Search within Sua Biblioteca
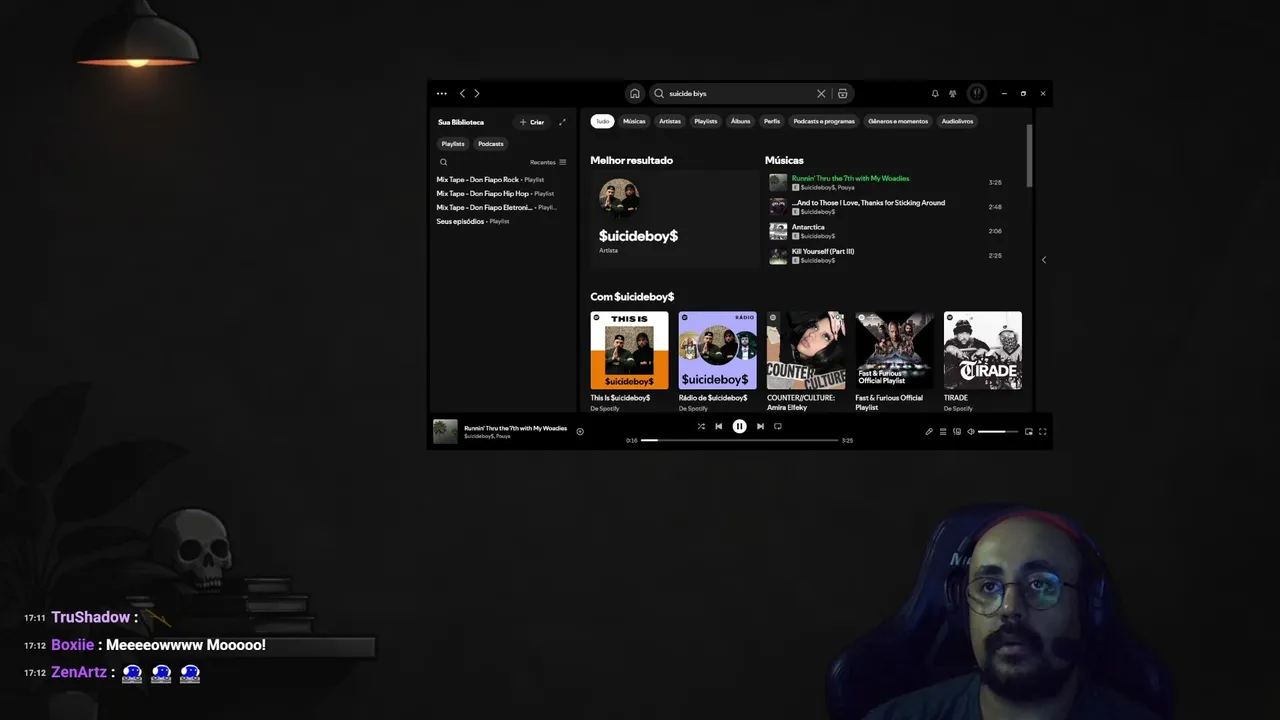1280x720 pixels. coord(444,162)
